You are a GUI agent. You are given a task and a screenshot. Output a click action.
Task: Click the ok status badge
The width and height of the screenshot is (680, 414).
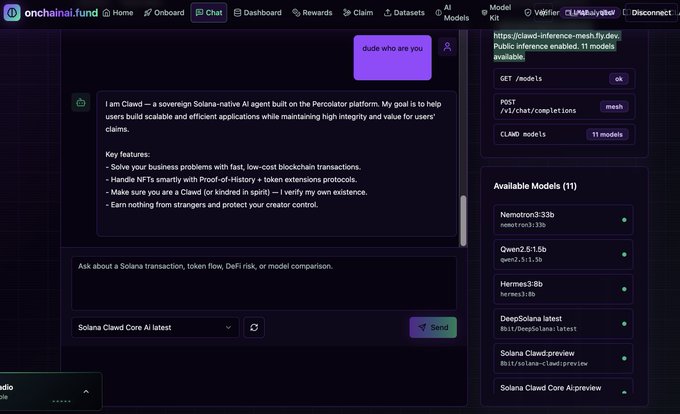pos(618,79)
